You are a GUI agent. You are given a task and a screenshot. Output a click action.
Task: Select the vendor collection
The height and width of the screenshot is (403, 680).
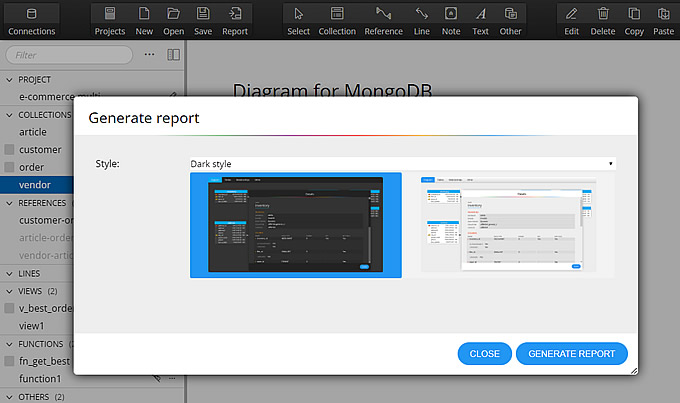coord(35,185)
